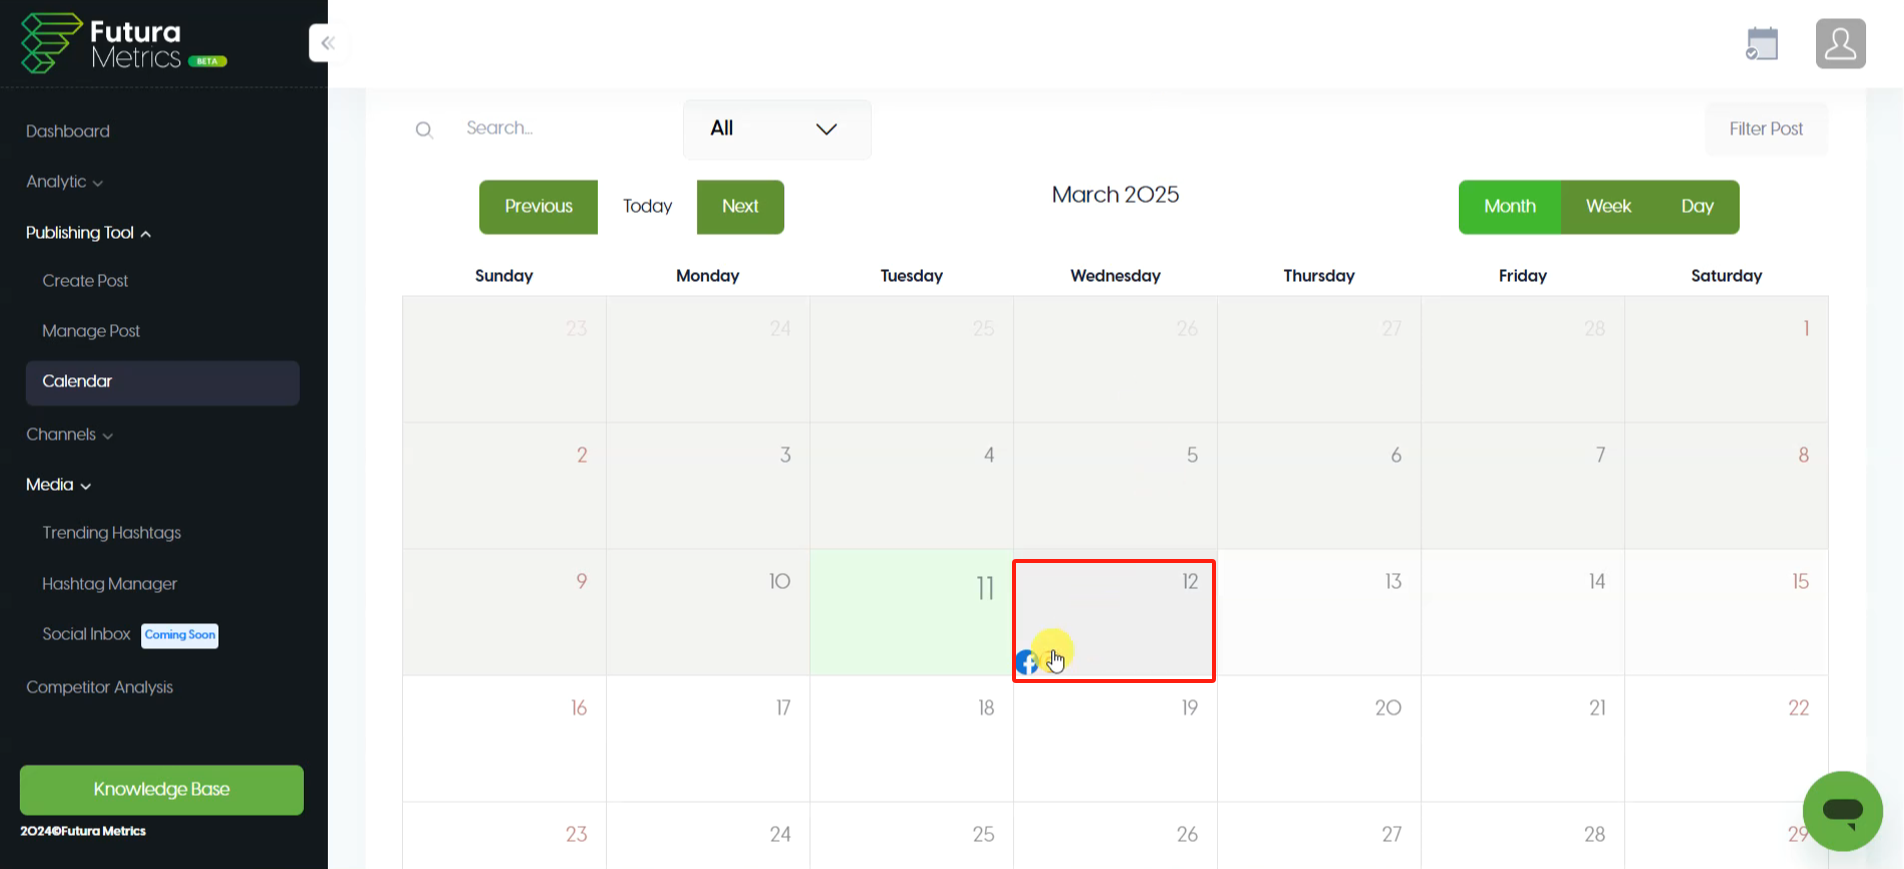Switch calendar to Day view

pos(1697,207)
